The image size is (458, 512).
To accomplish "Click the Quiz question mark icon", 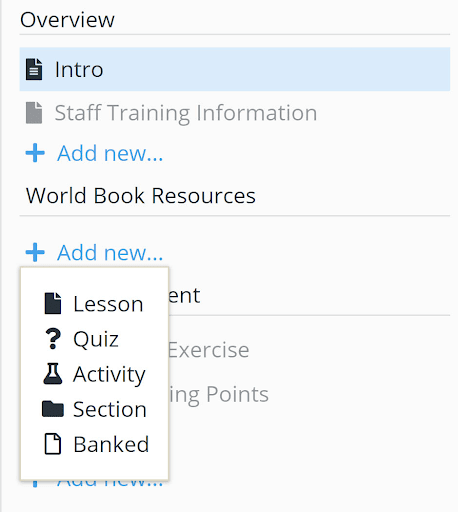I will [x=53, y=339].
